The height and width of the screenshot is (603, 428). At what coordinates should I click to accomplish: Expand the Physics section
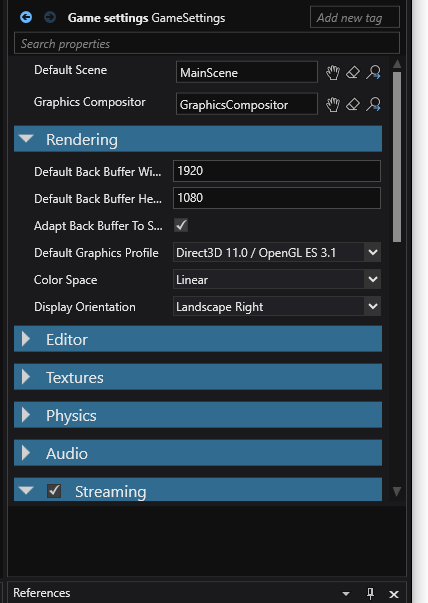(26, 415)
